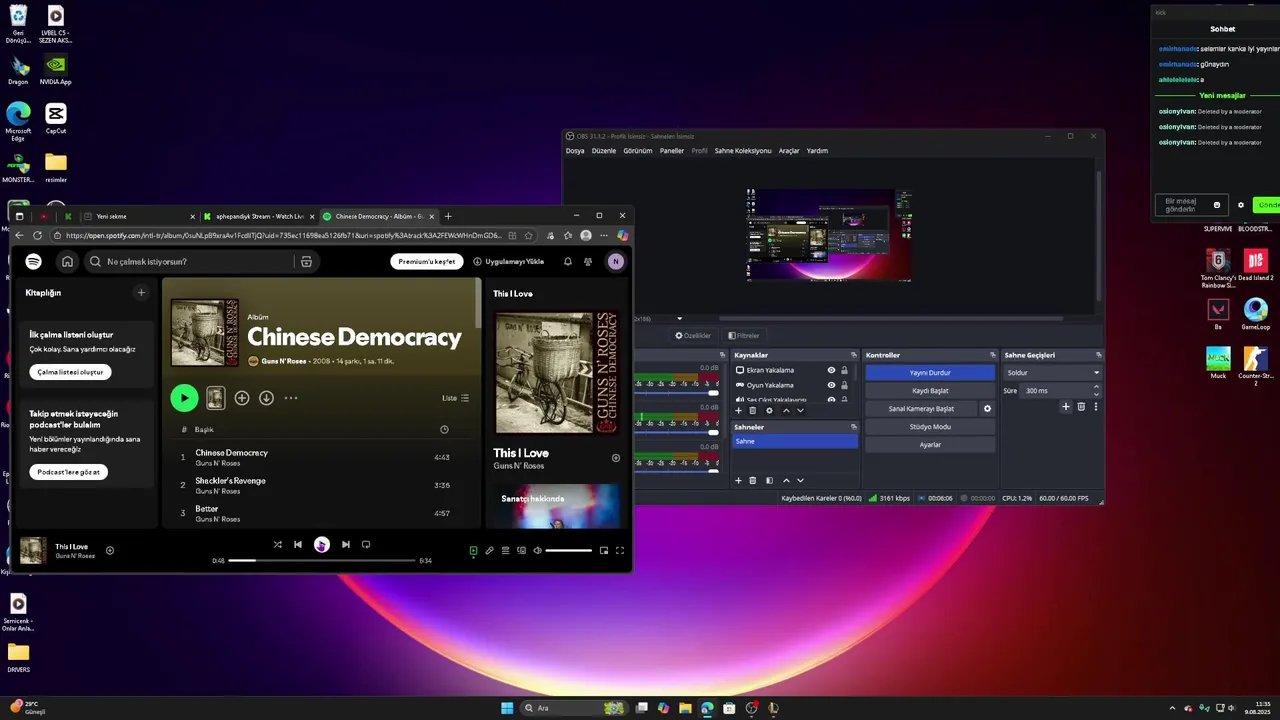
Task: Skip to next track in Spotify
Action: point(345,544)
